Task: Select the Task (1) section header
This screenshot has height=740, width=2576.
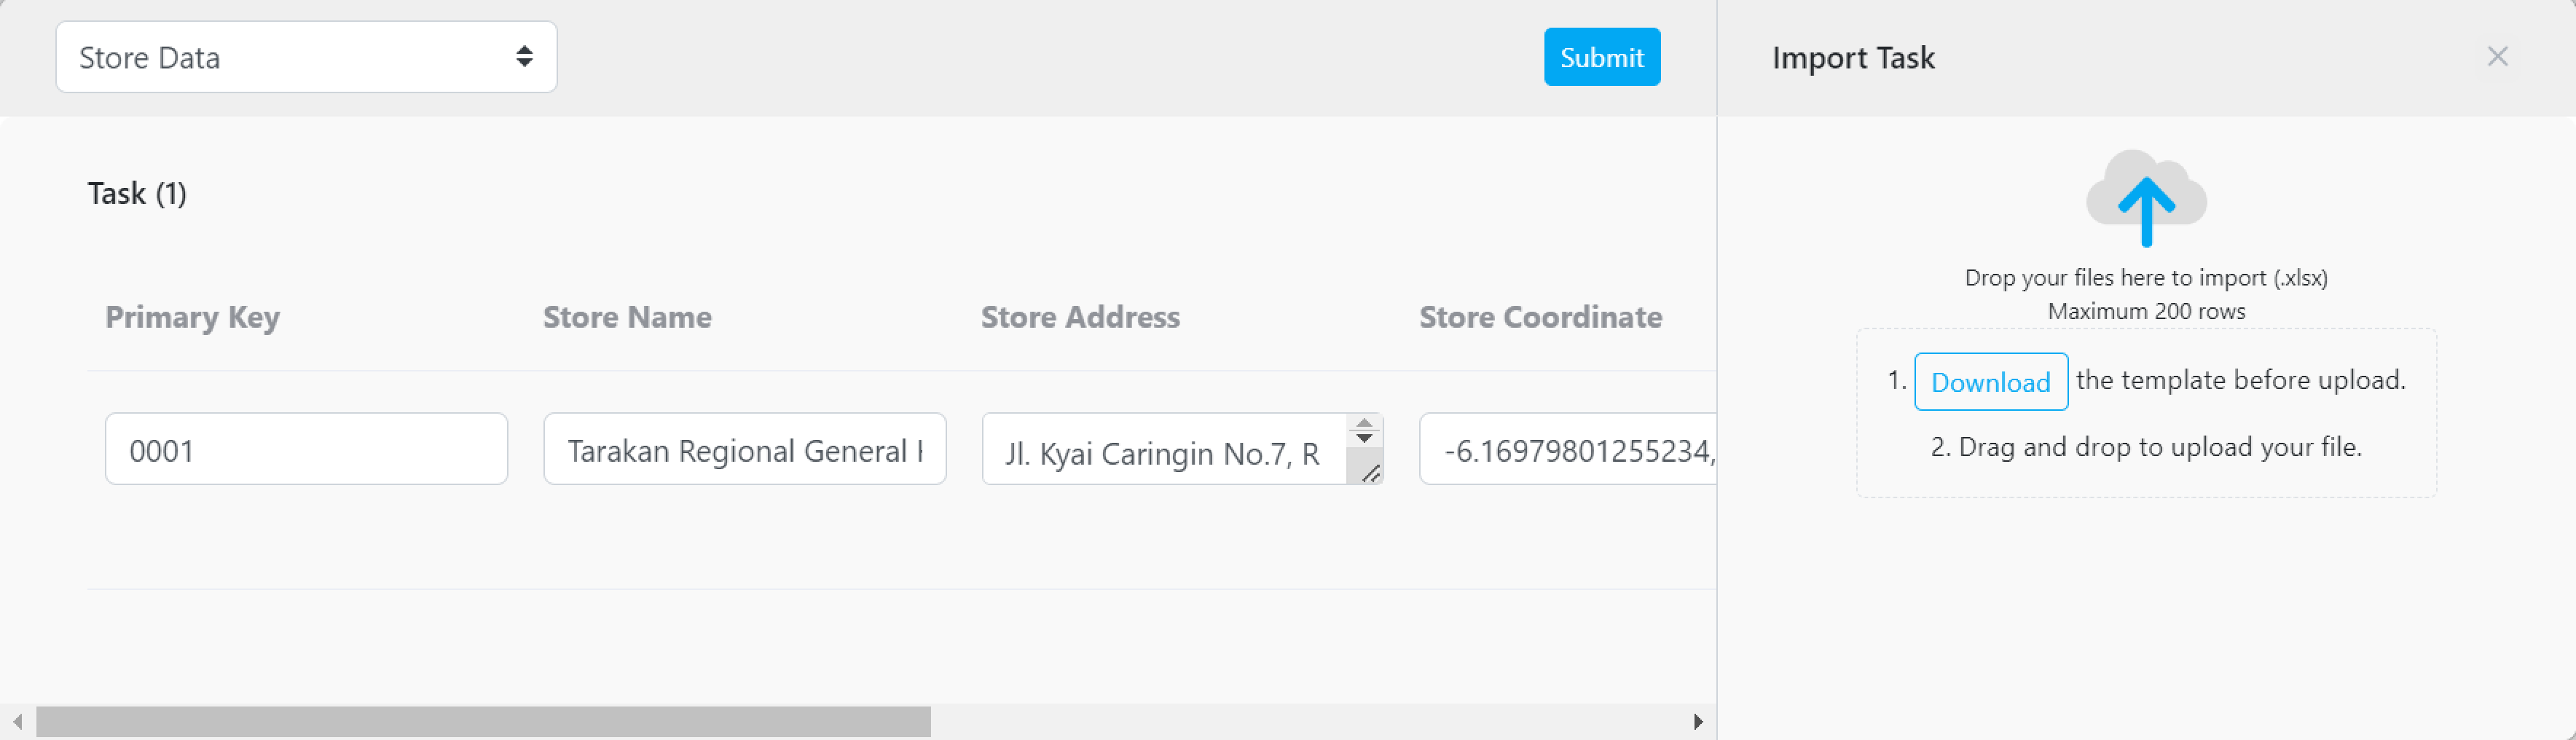Action: click(x=137, y=193)
